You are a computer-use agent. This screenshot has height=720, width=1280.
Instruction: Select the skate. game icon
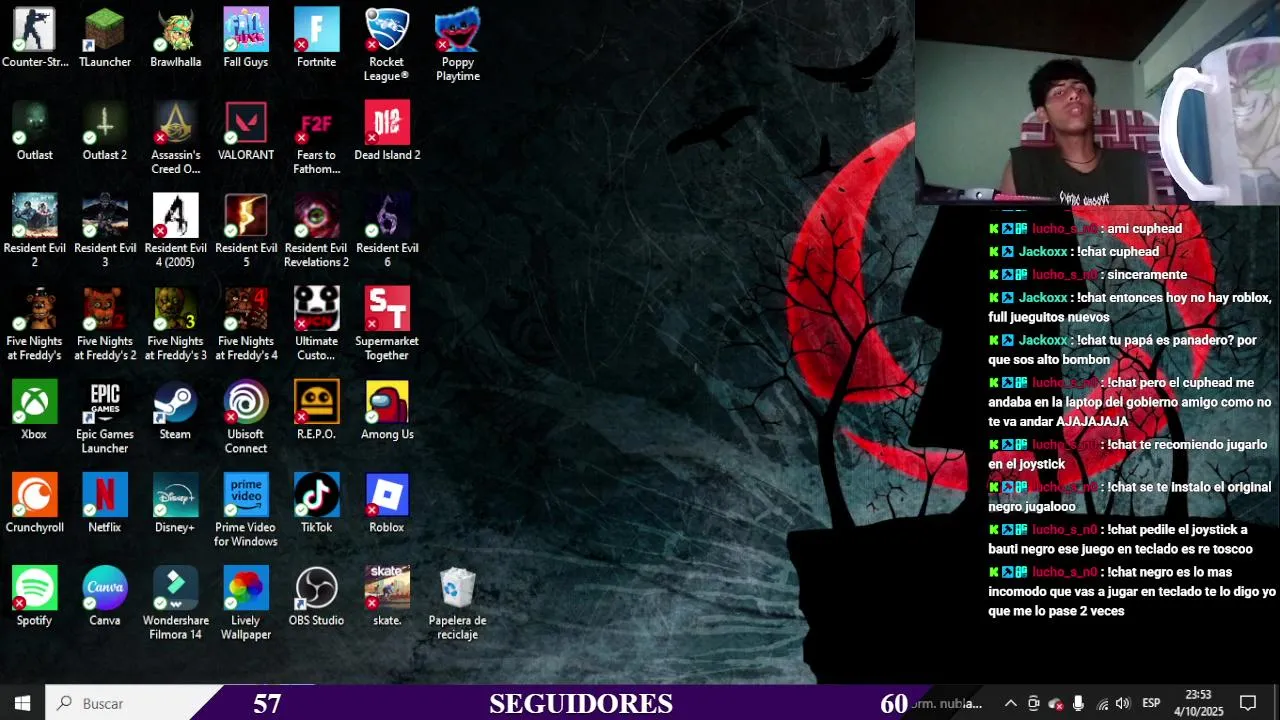pyautogui.click(x=387, y=597)
